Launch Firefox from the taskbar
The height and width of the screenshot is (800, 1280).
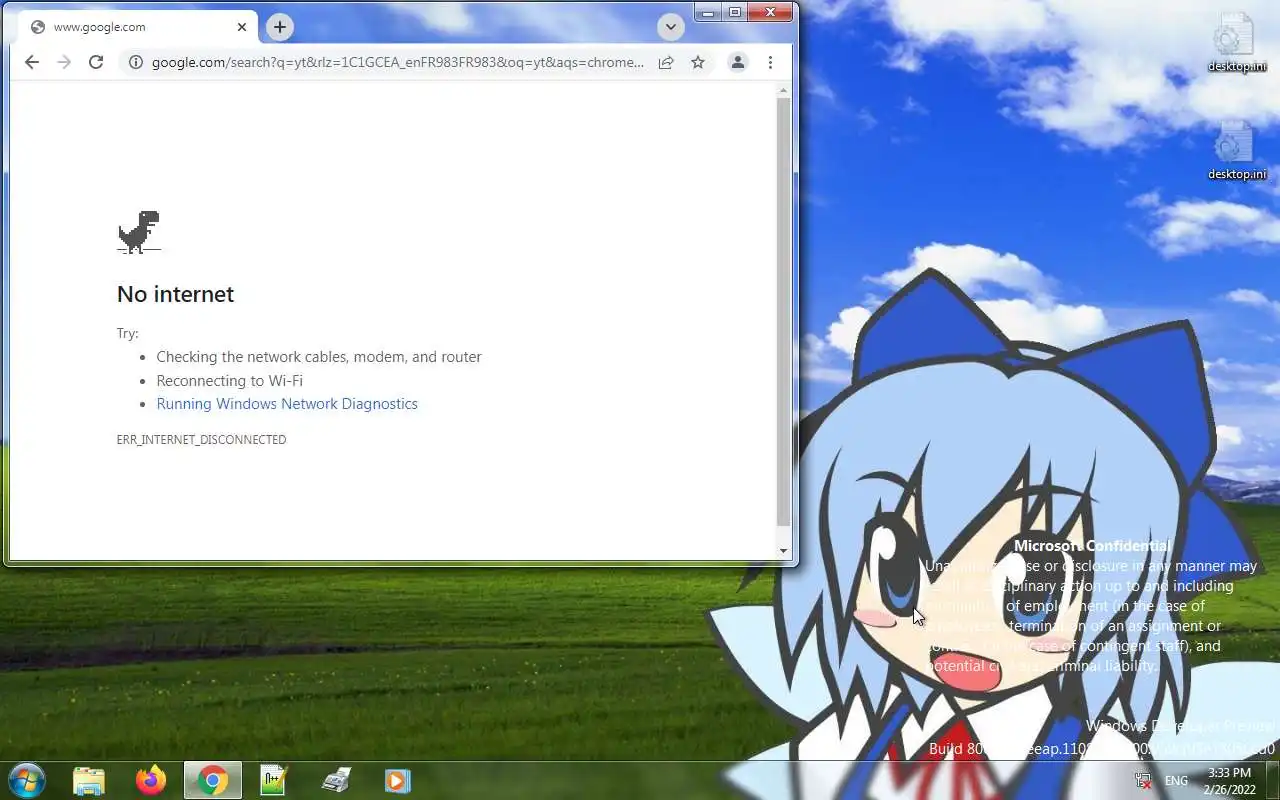click(x=151, y=780)
